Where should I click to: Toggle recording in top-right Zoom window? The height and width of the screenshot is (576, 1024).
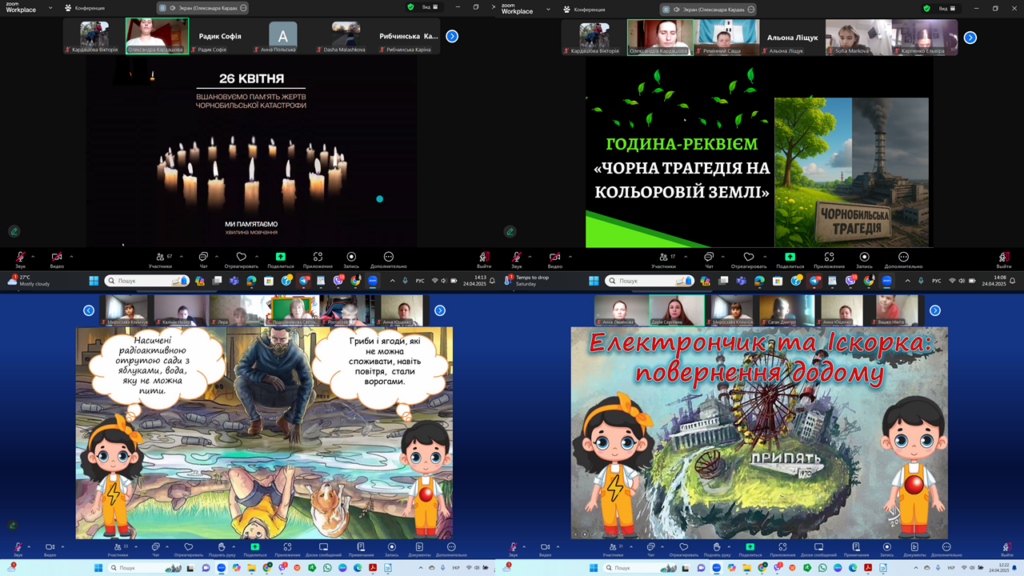[x=864, y=259]
